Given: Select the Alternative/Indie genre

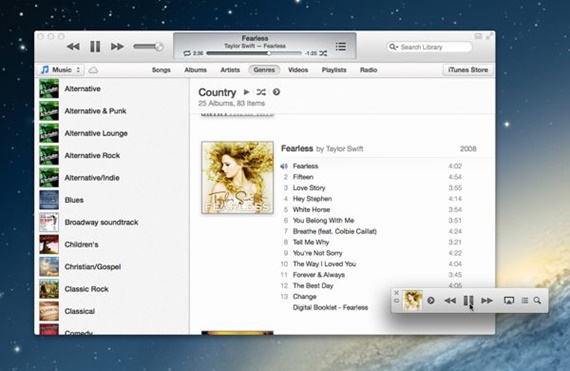Looking at the screenshot, I should [112, 178].
